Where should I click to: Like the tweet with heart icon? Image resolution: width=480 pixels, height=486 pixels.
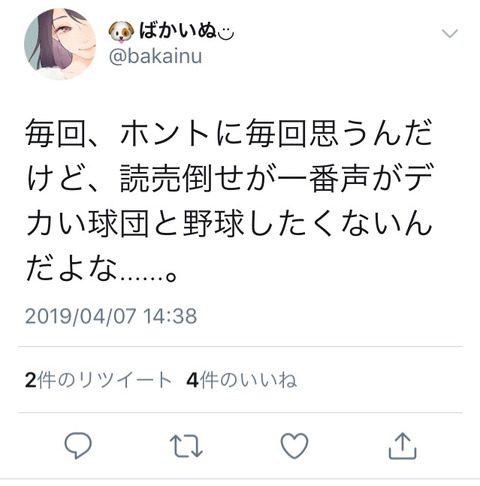coord(294,446)
